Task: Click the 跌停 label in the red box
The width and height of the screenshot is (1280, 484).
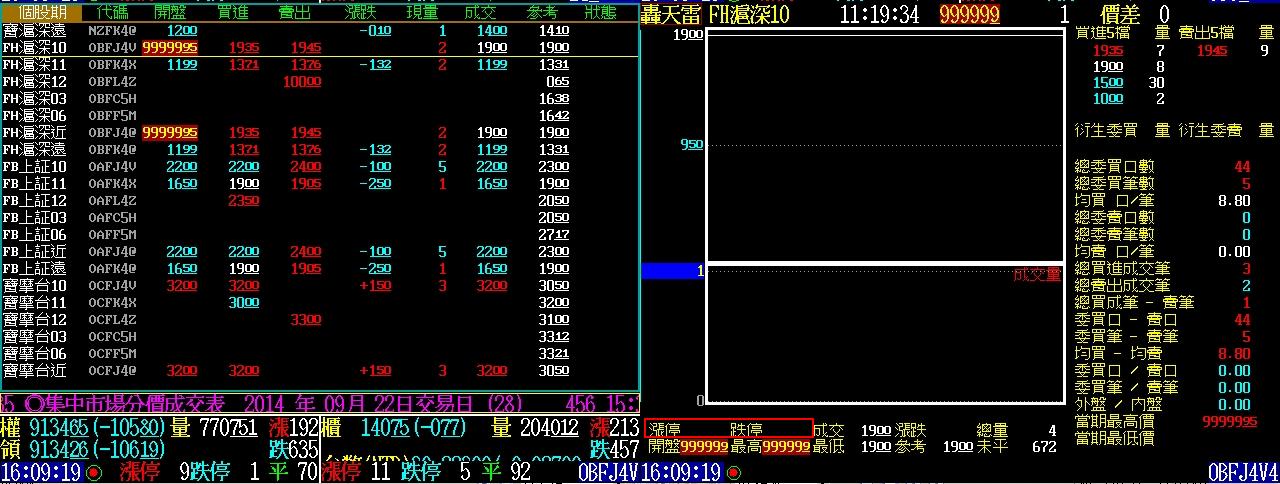Action: click(x=745, y=429)
